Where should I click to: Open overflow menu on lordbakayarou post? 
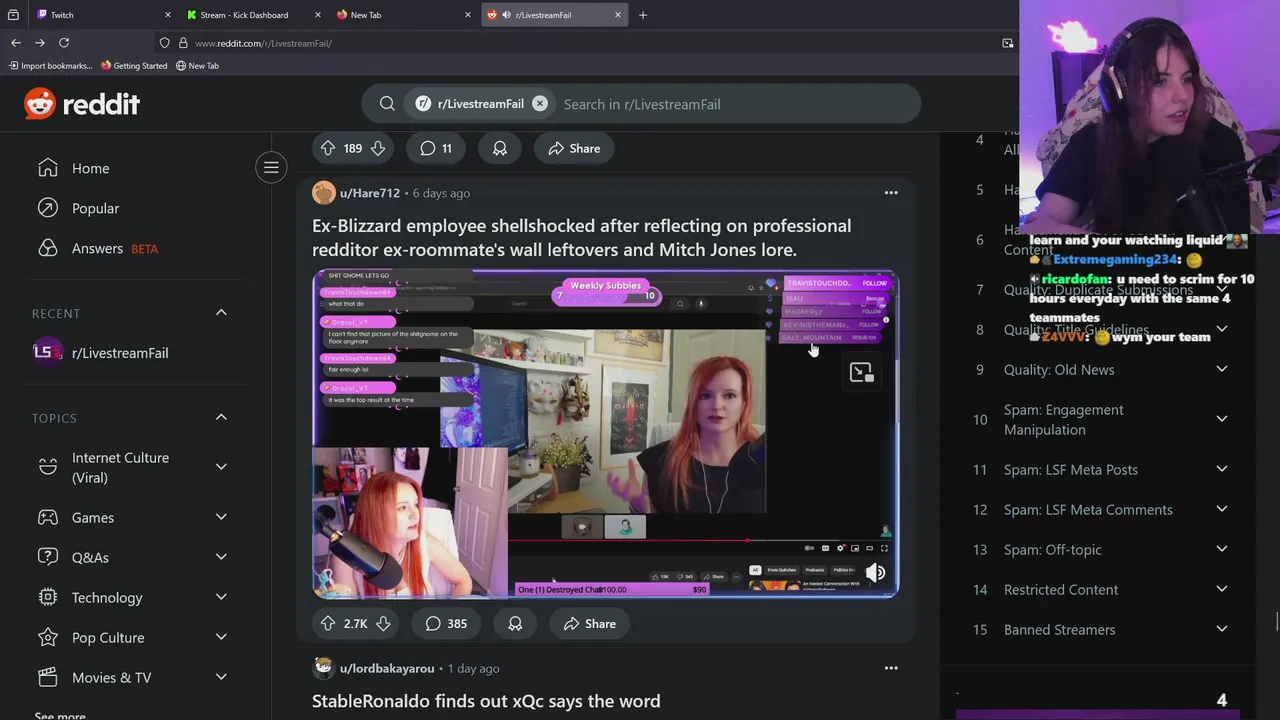click(x=891, y=668)
